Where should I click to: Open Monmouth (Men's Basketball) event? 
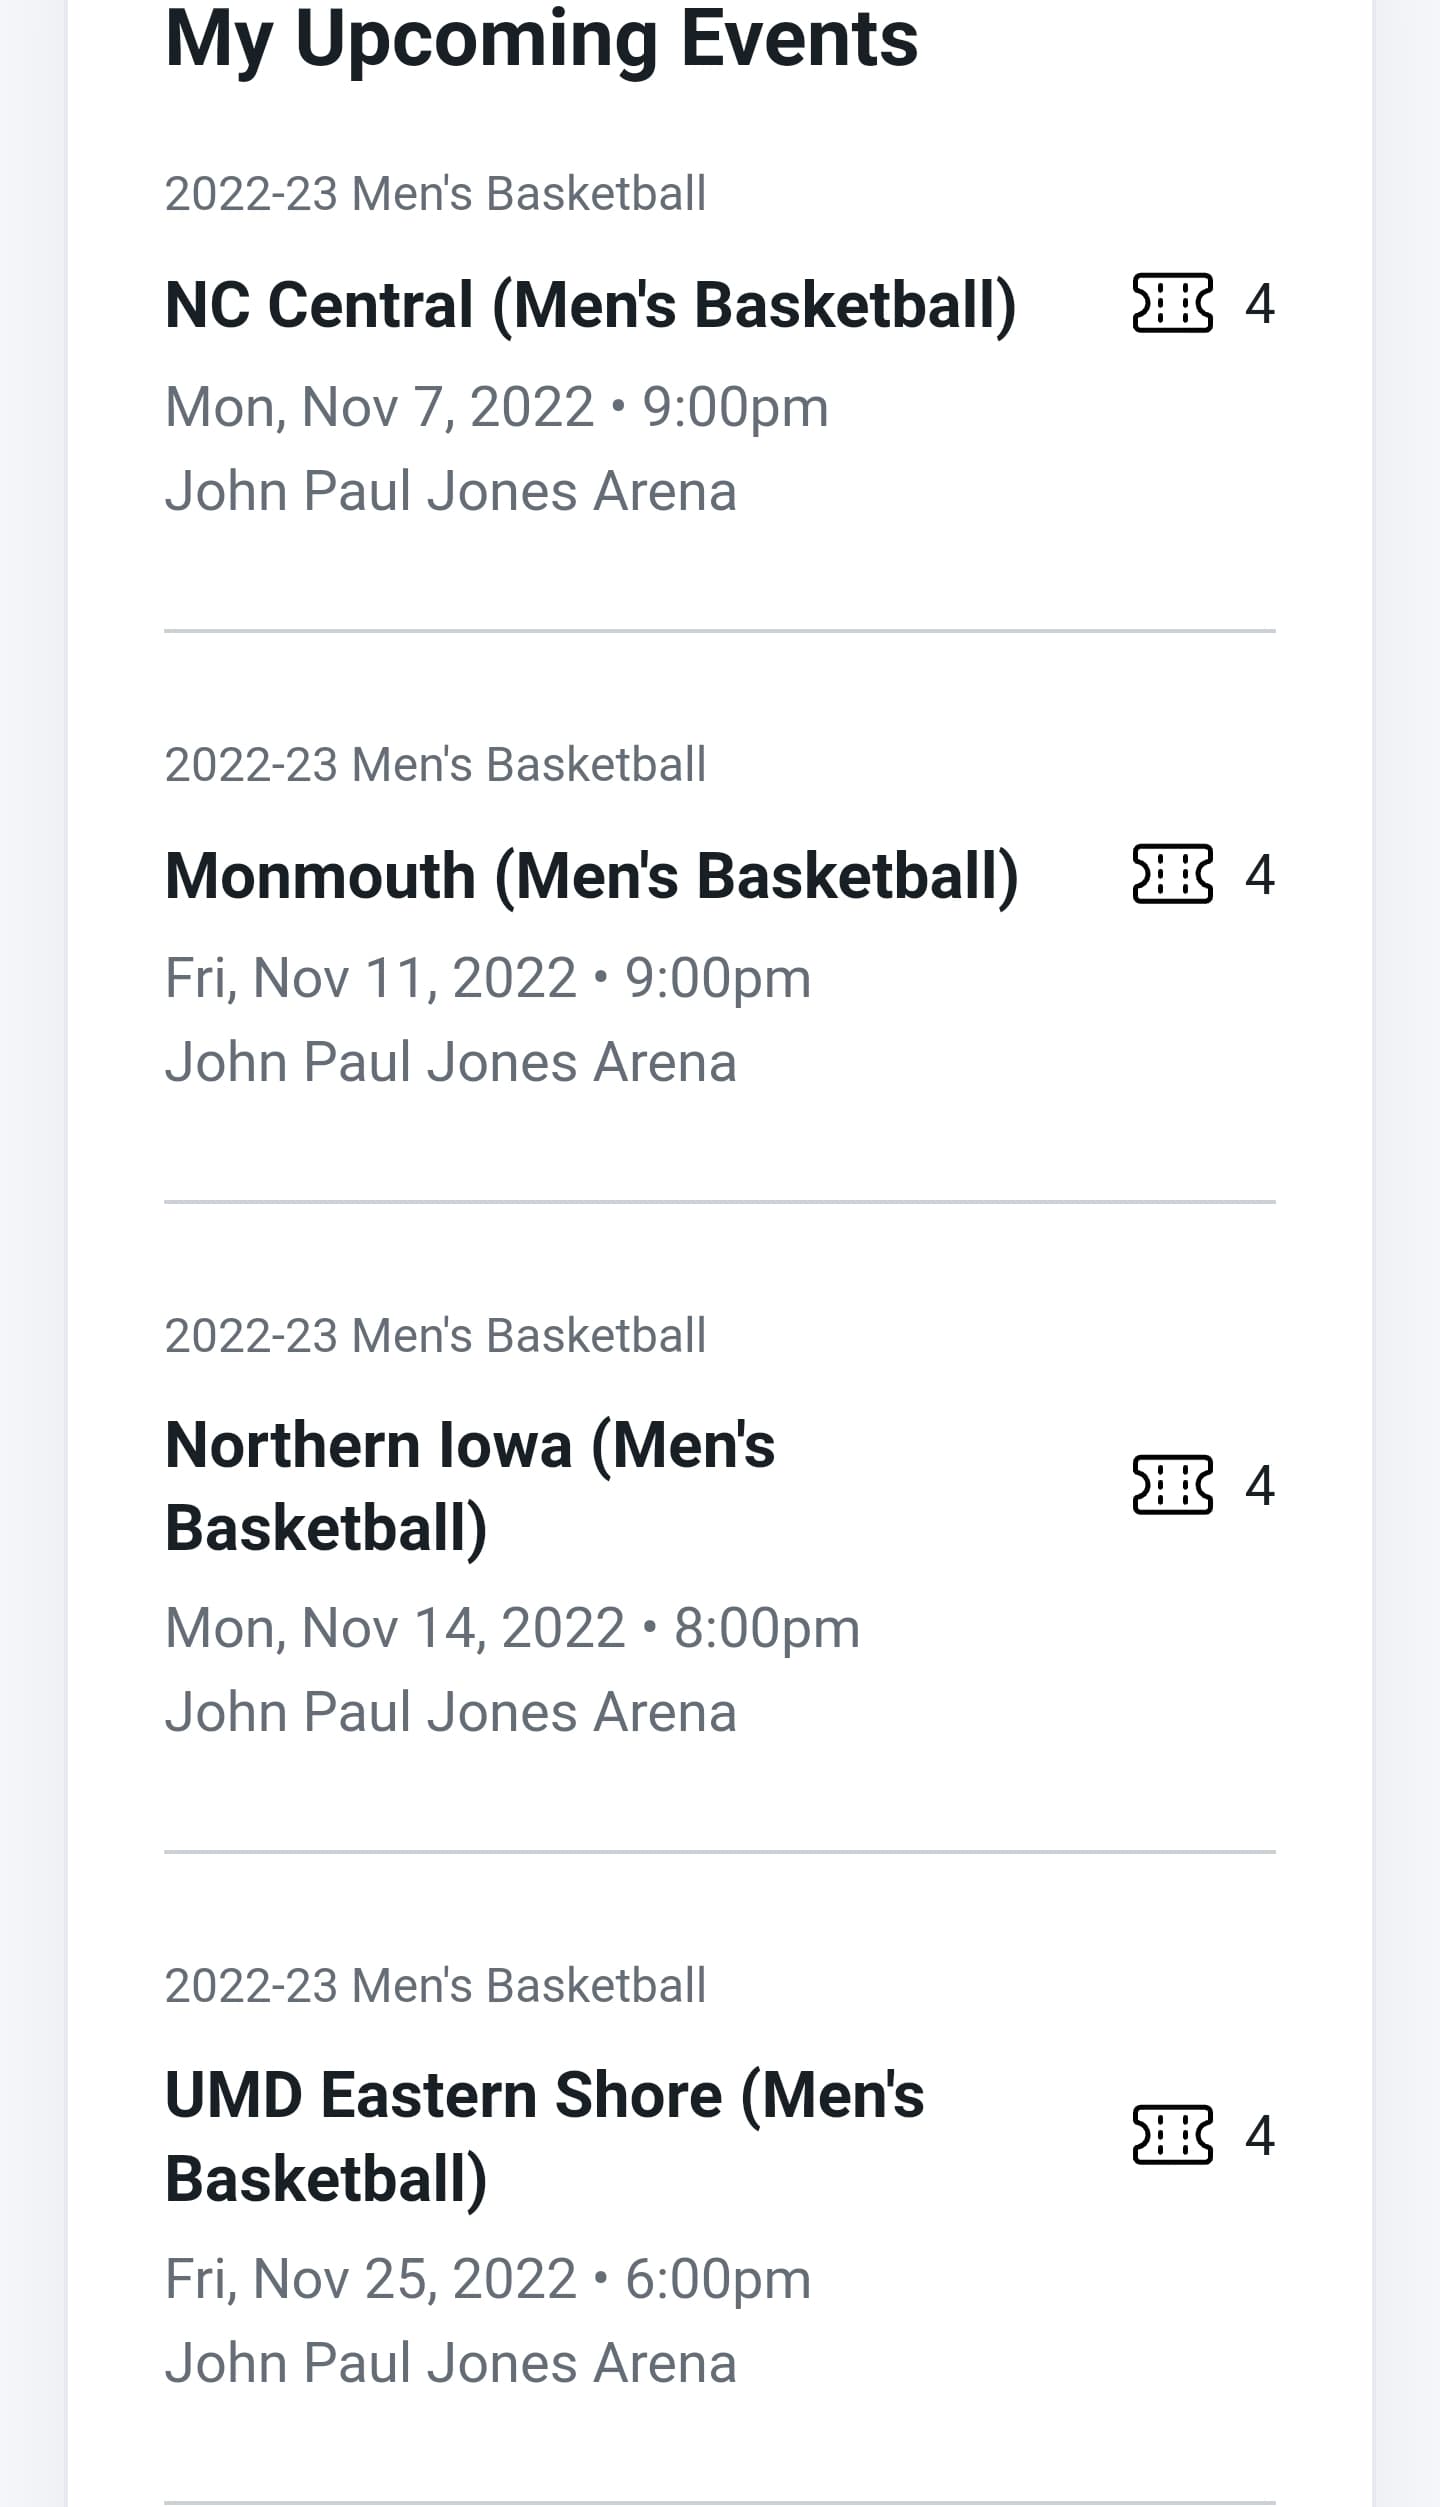[591, 876]
